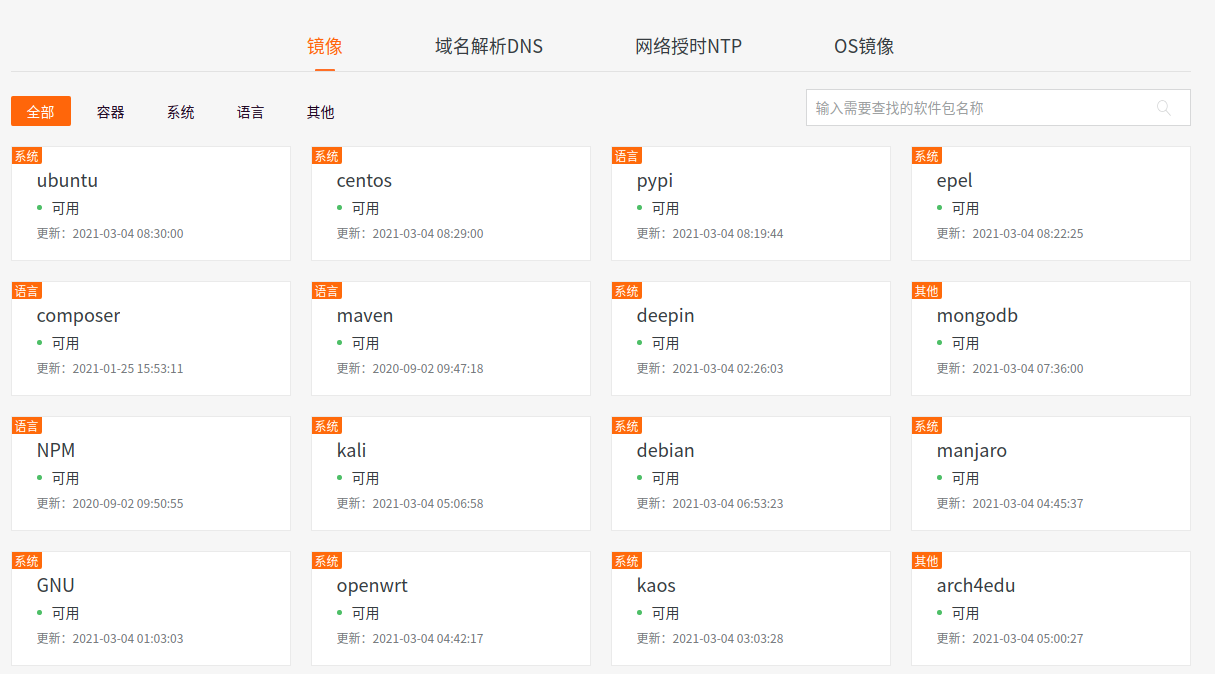Open the composer mirror card

coord(151,339)
